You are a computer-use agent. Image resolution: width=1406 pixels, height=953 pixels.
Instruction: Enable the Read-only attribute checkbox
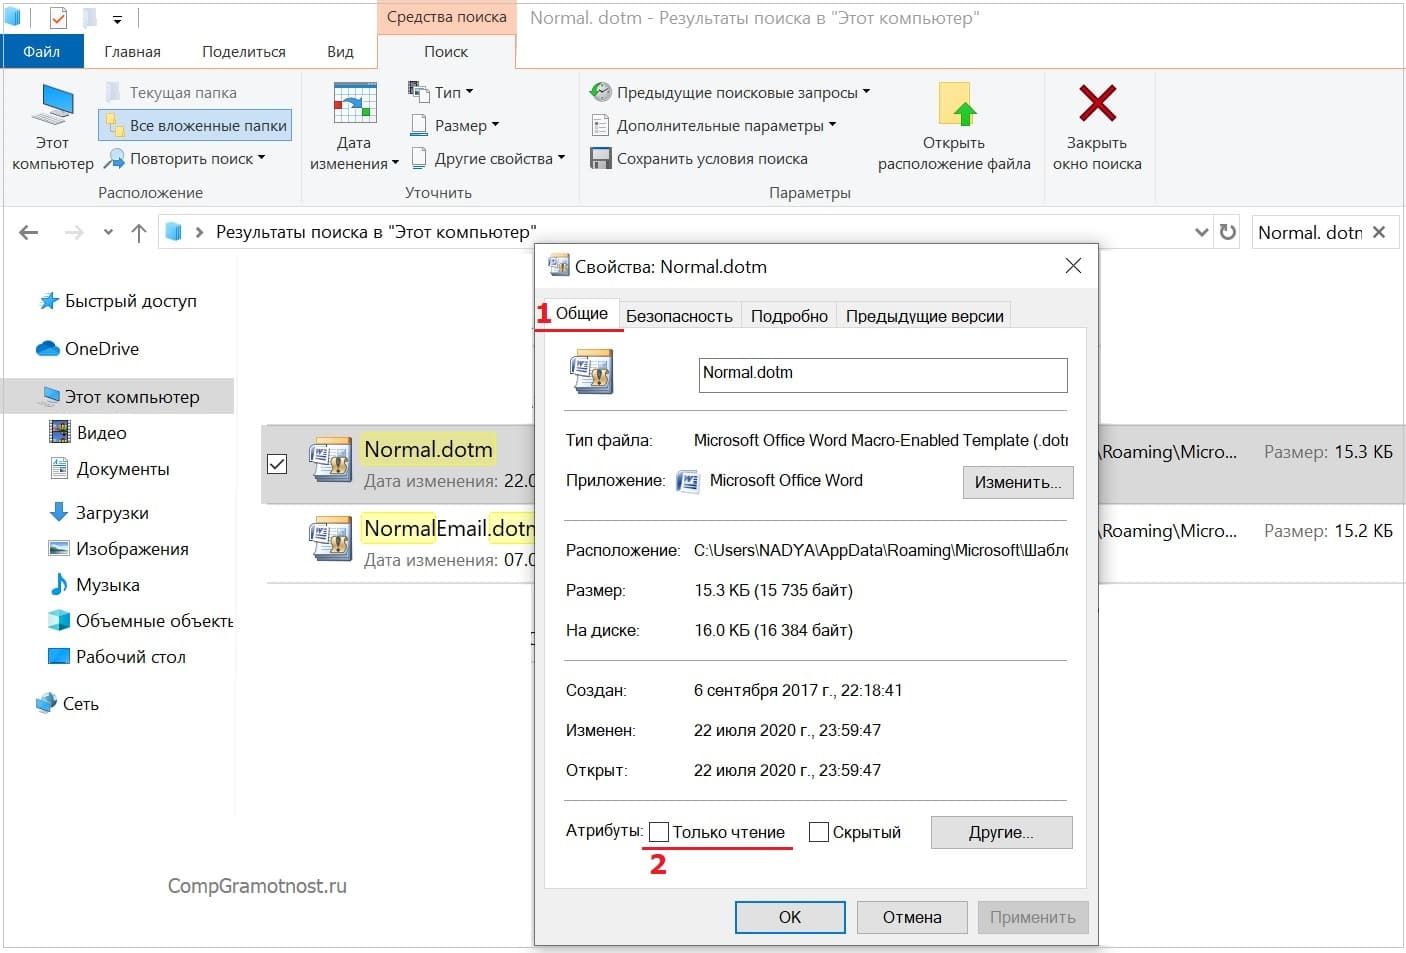(659, 832)
